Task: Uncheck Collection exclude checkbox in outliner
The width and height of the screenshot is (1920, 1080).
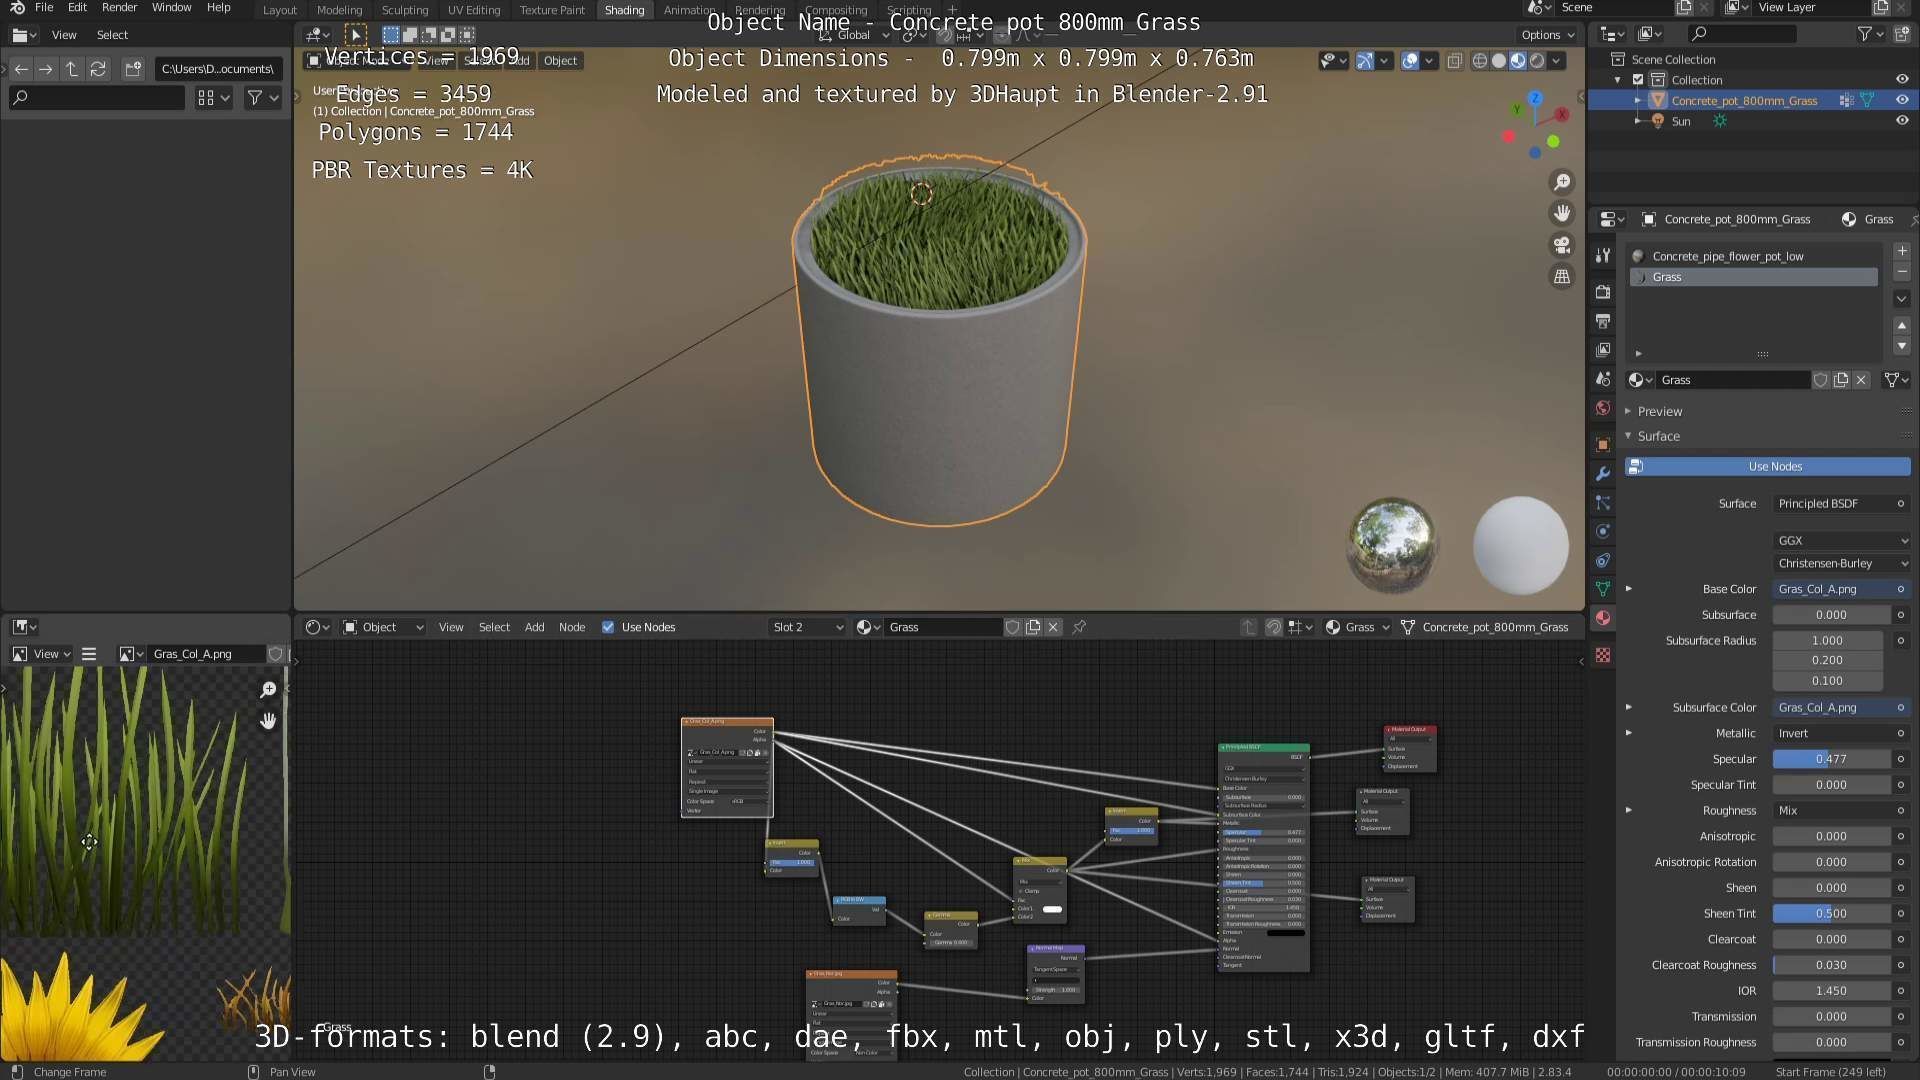Action: coord(1638,80)
